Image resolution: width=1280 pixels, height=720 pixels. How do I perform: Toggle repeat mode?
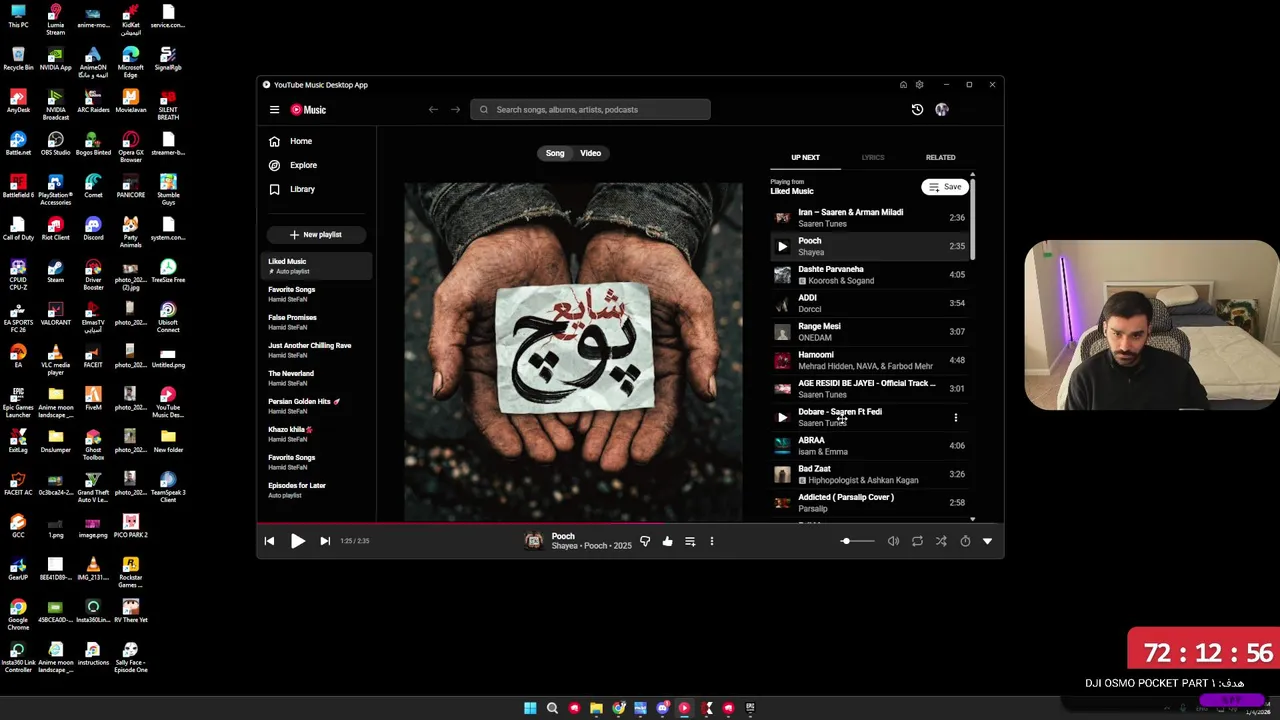tap(917, 541)
